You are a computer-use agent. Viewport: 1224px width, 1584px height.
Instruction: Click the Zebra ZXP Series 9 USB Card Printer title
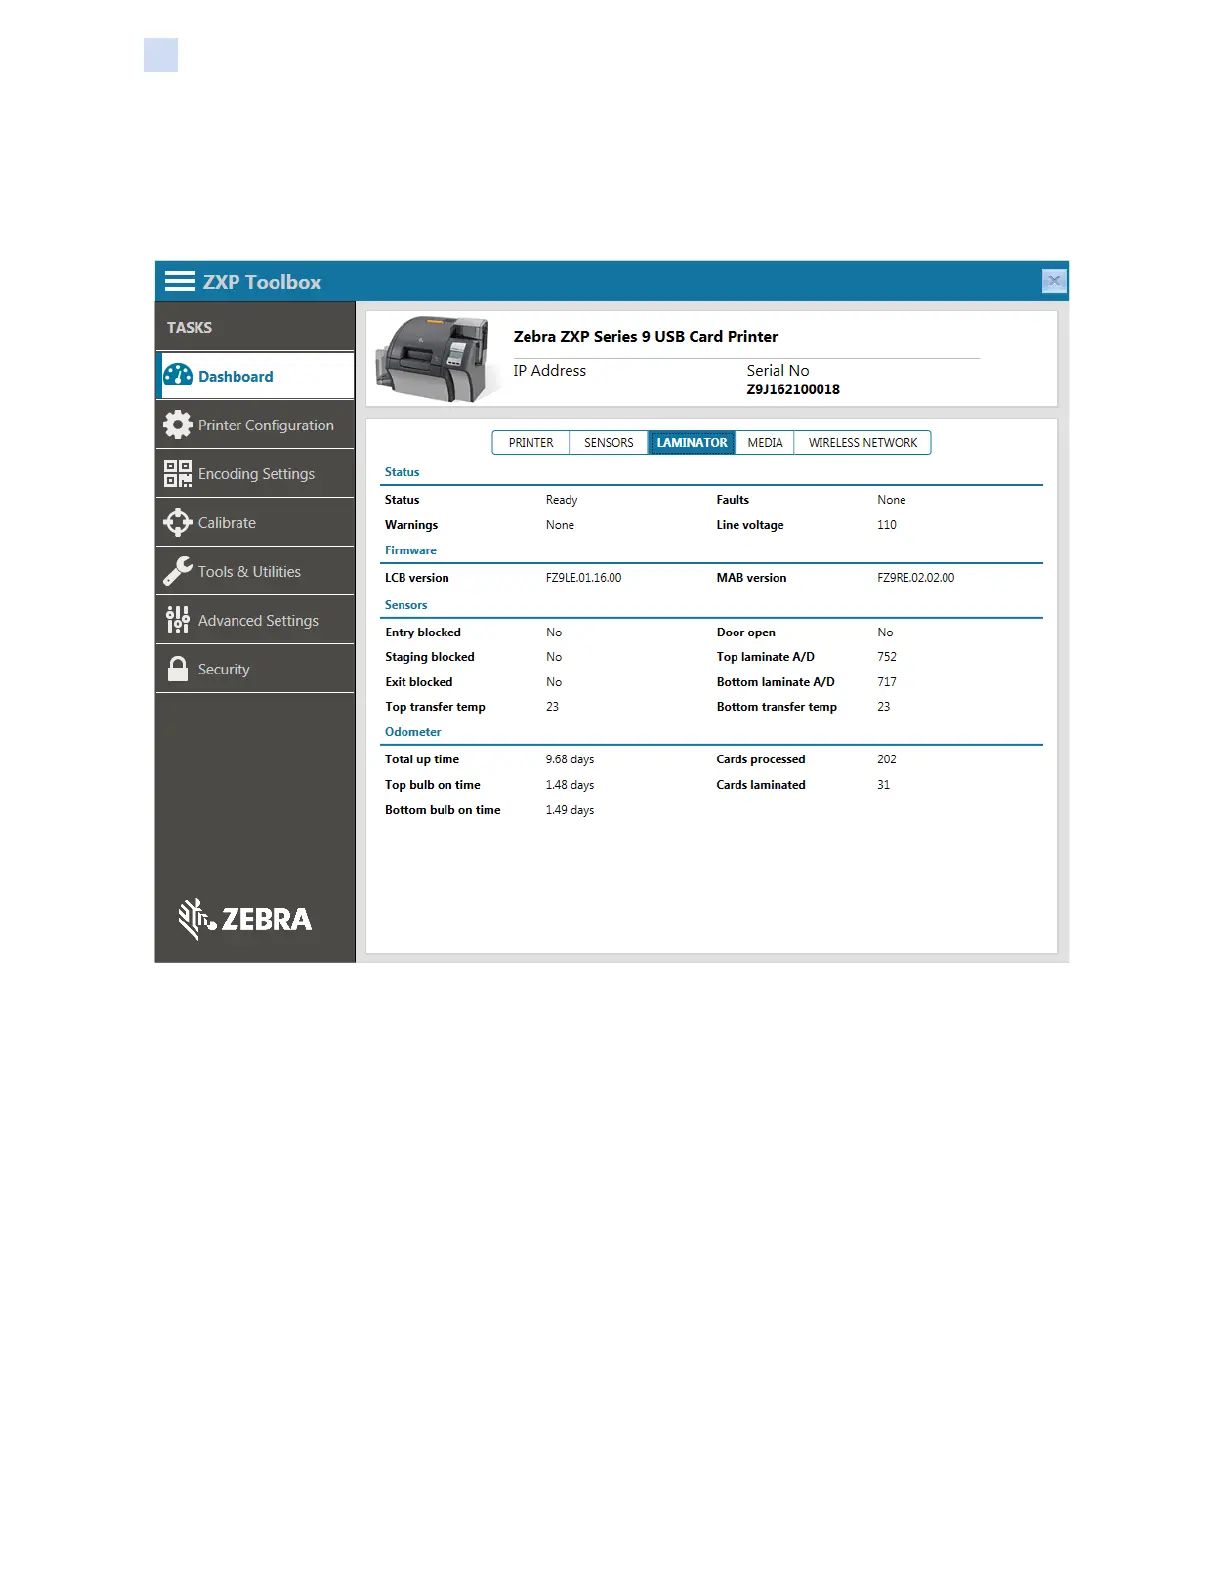coord(646,337)
